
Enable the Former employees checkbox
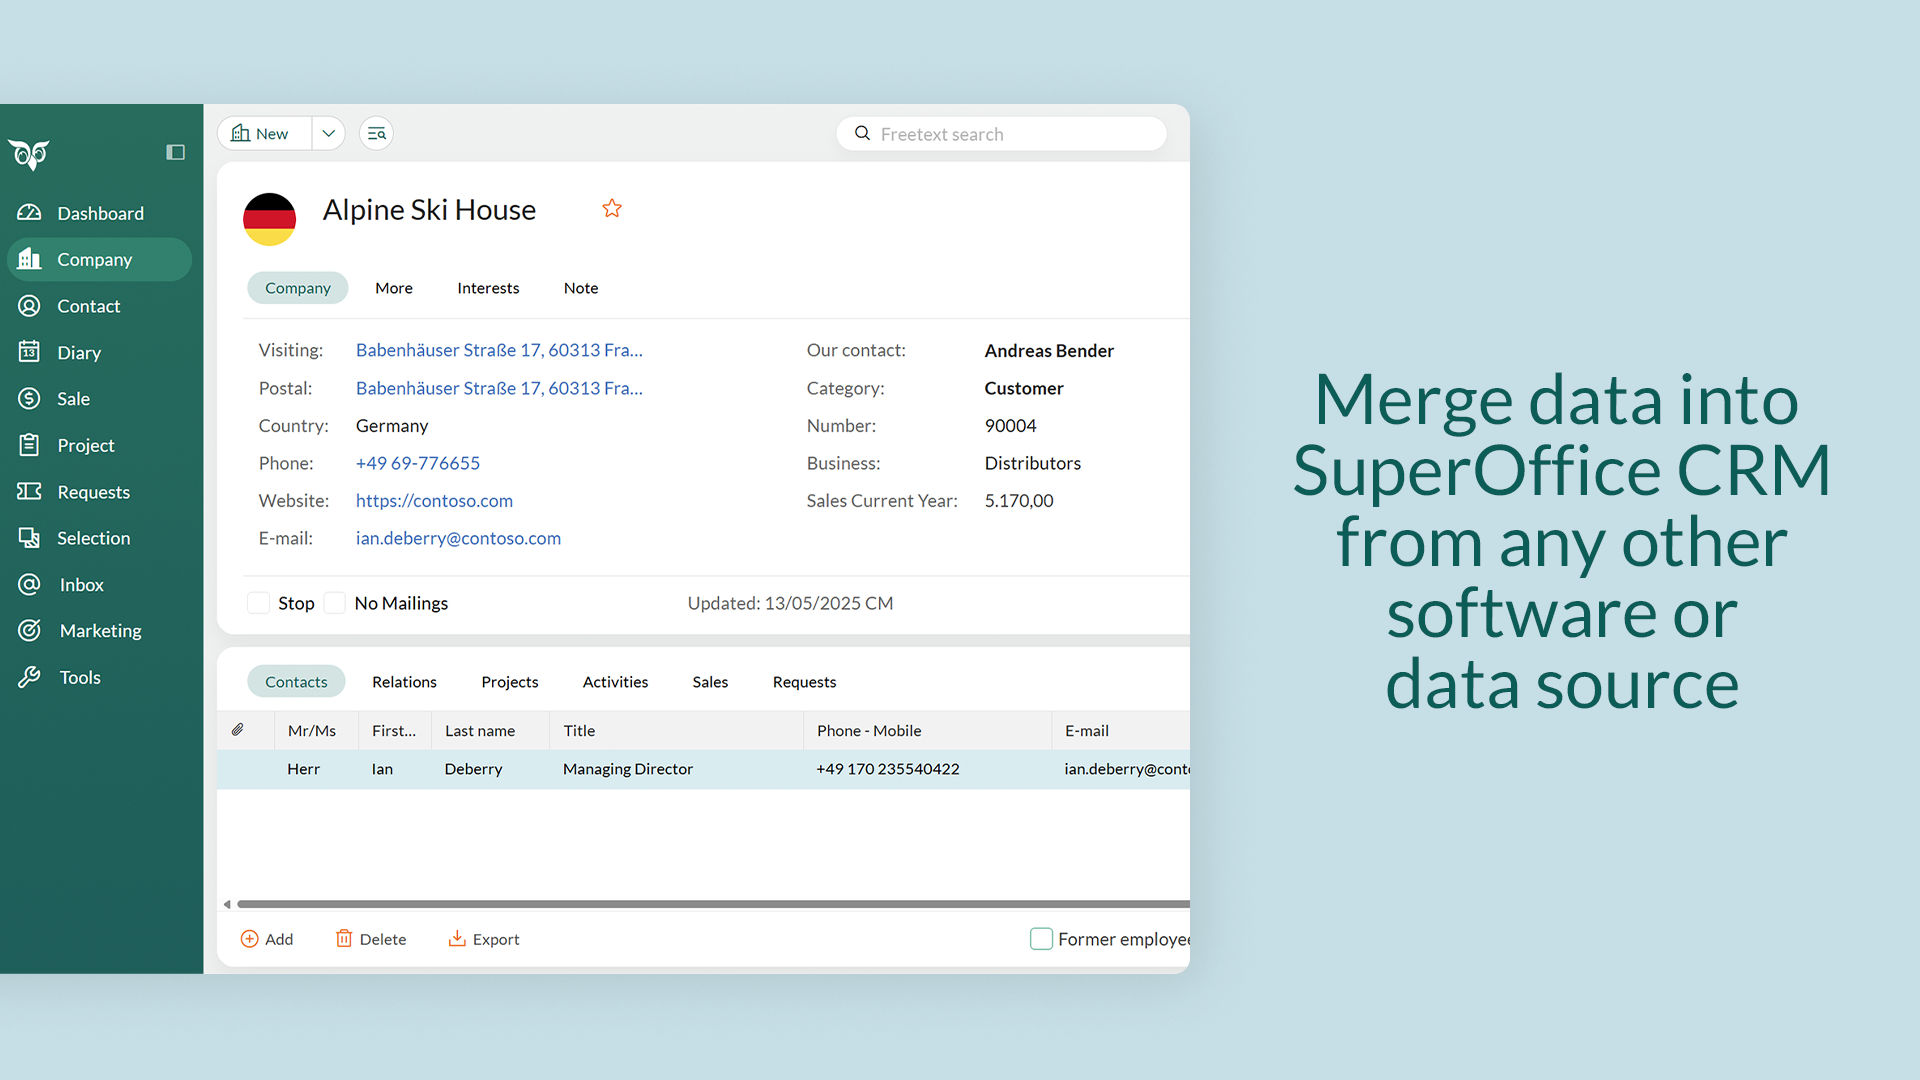(1041, 939)
